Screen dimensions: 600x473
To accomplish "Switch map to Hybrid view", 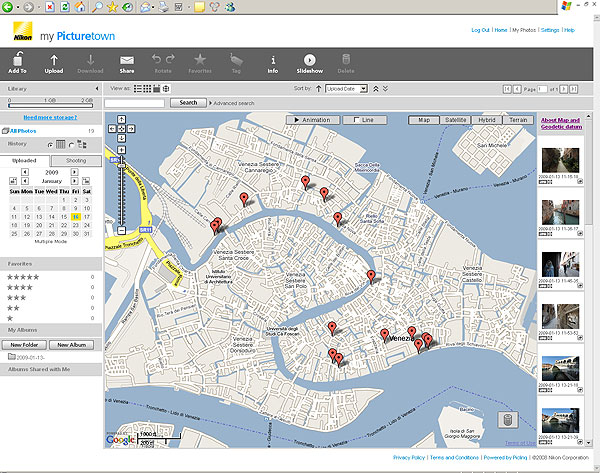I will click(x=487, y=120).
